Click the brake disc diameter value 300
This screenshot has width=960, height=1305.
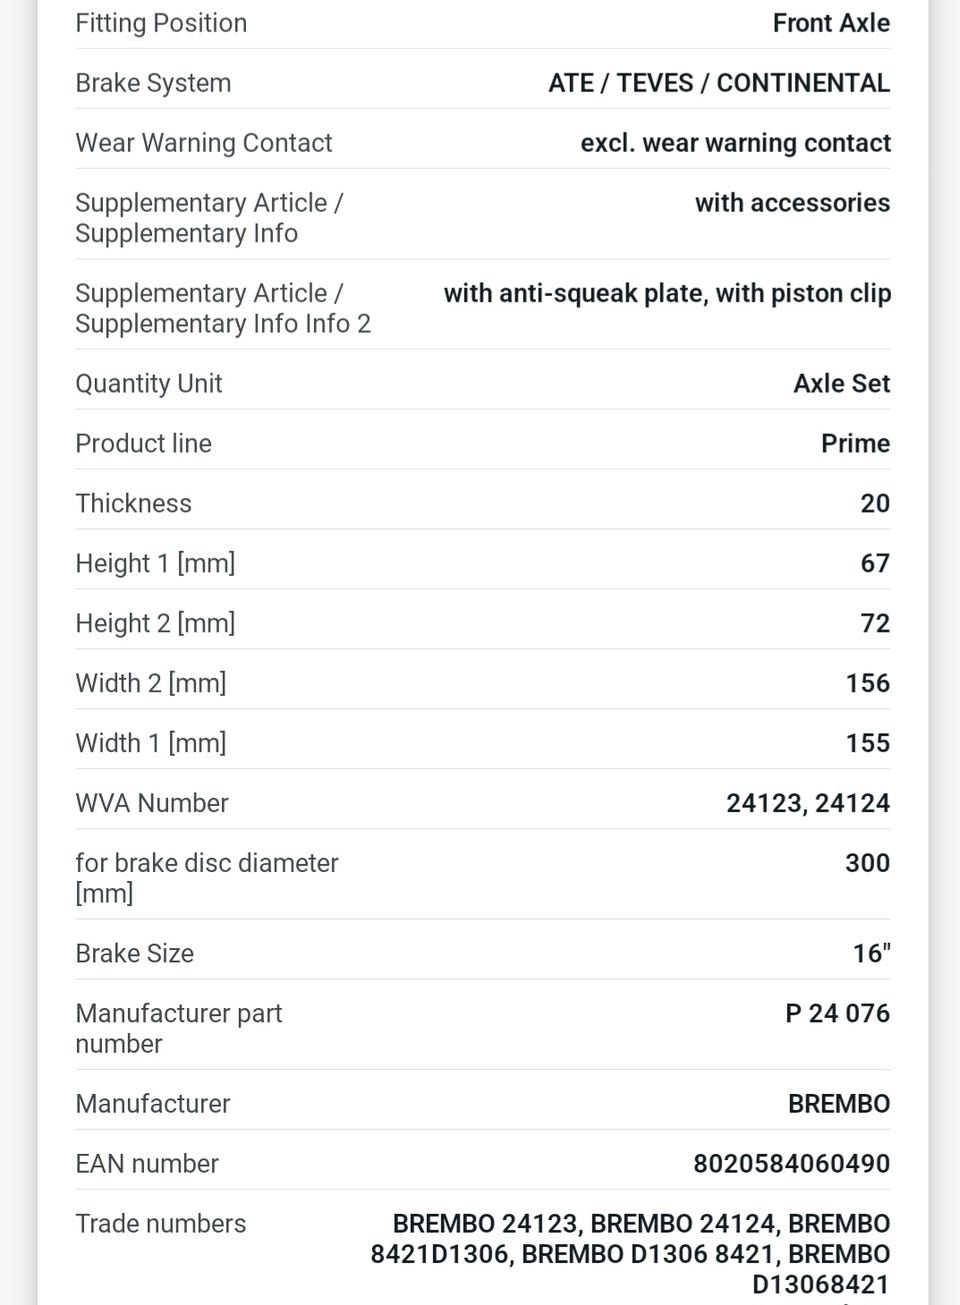[x=868, y=863]
